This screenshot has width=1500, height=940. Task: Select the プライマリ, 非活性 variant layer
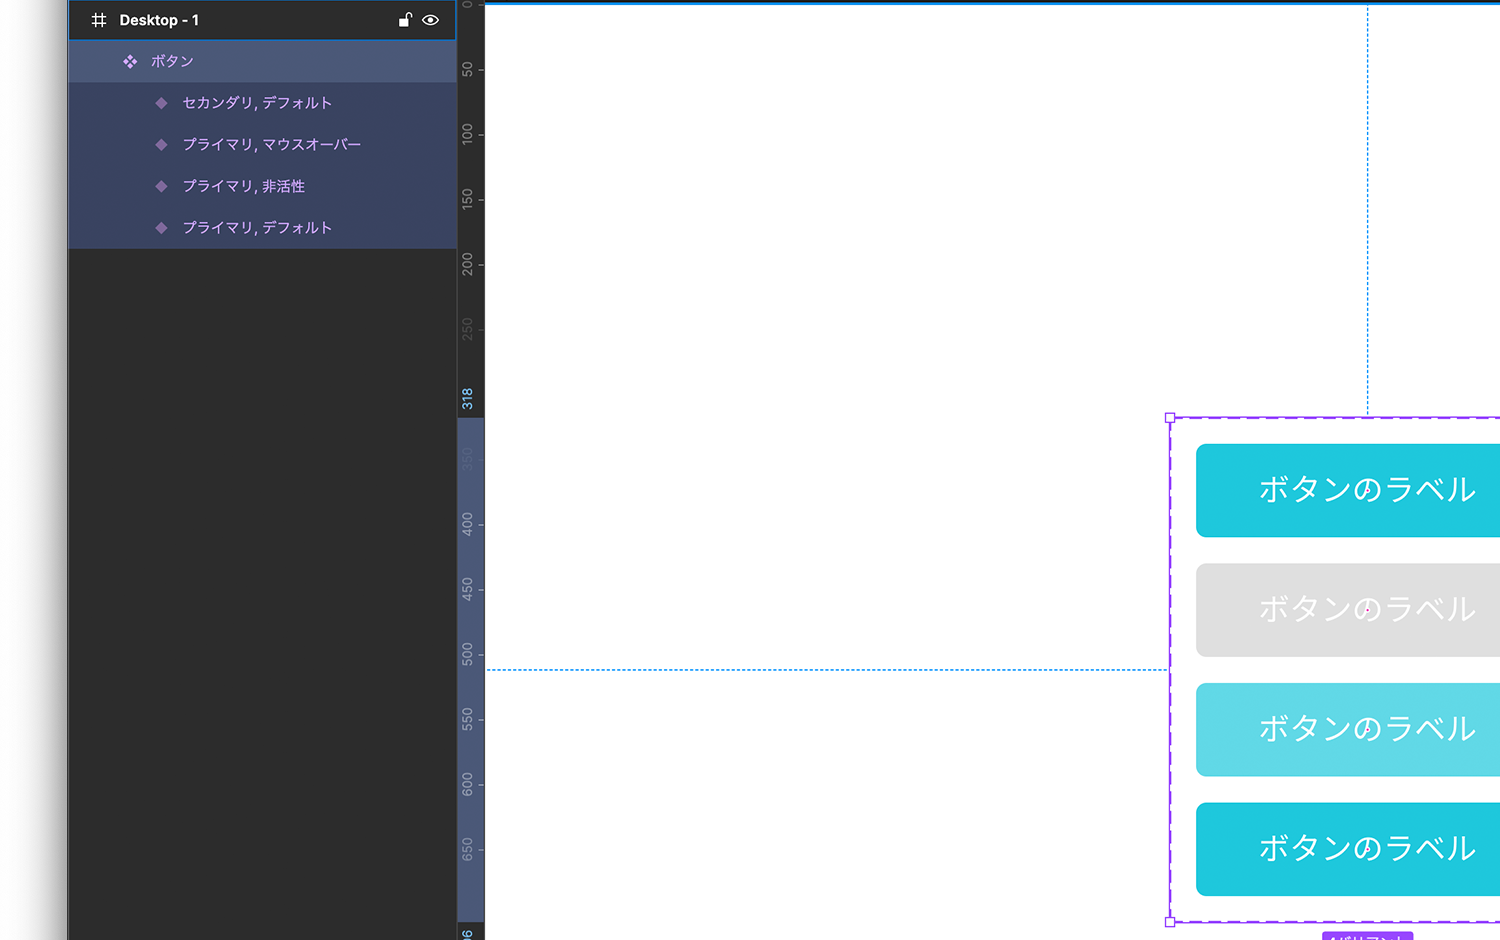click(262, 186)
